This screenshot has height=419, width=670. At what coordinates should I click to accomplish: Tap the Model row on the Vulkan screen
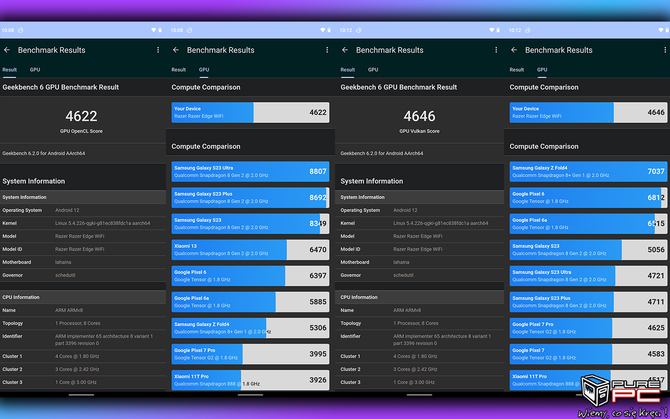pos(421,236)
